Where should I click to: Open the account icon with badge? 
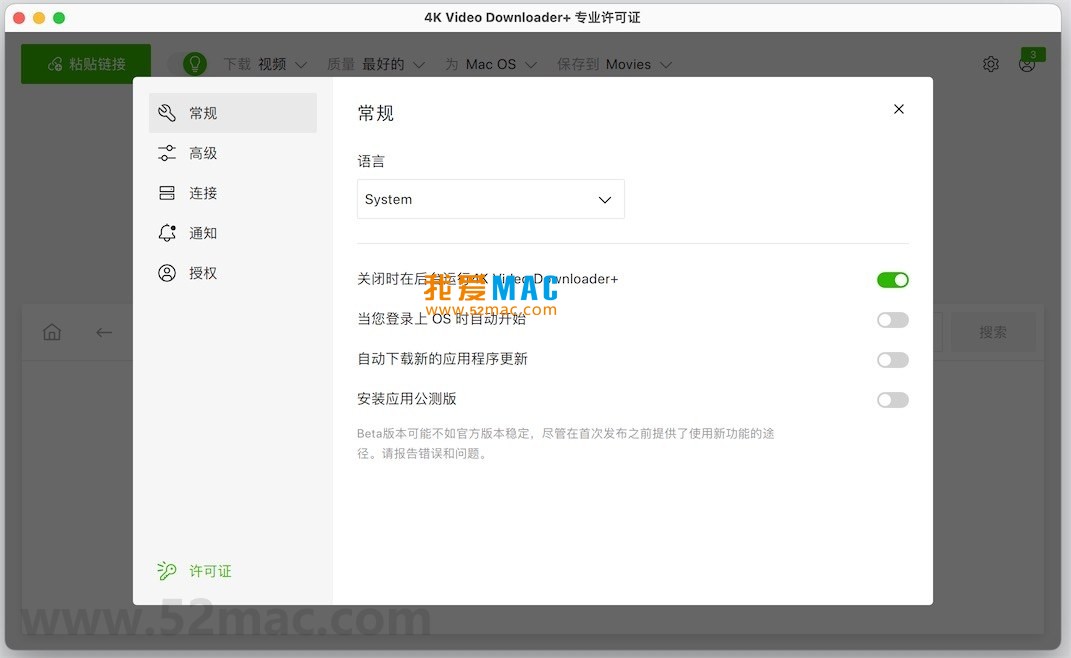pyautogui.click(x=1027, y=64)
